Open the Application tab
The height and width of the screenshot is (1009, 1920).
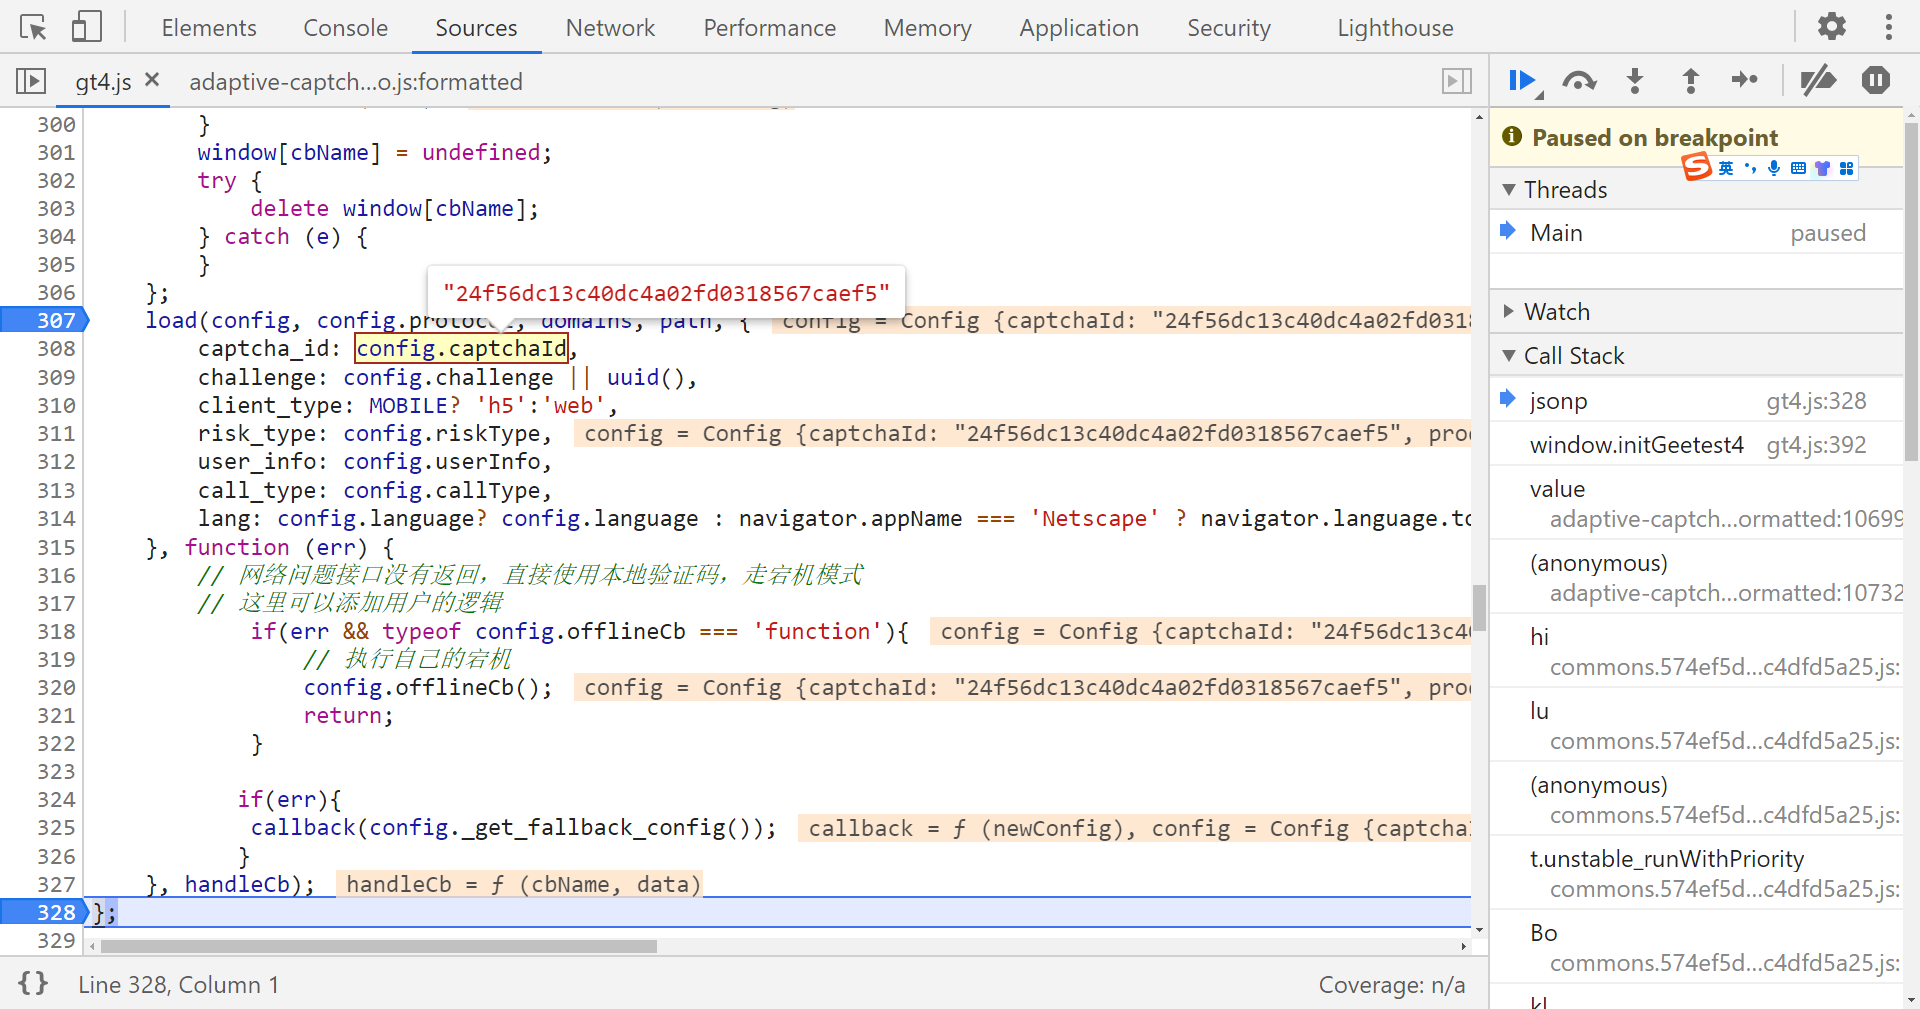click(1079, 28)
